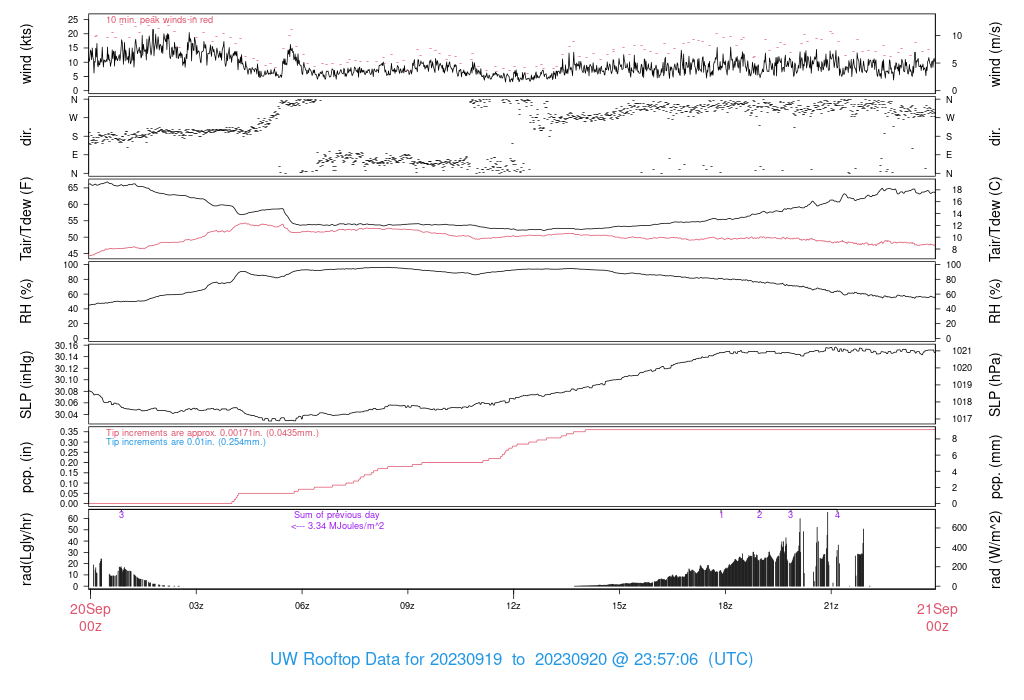
Task: Click the 'pcp. (in)' axis label
Action: (x=26, y=467)
